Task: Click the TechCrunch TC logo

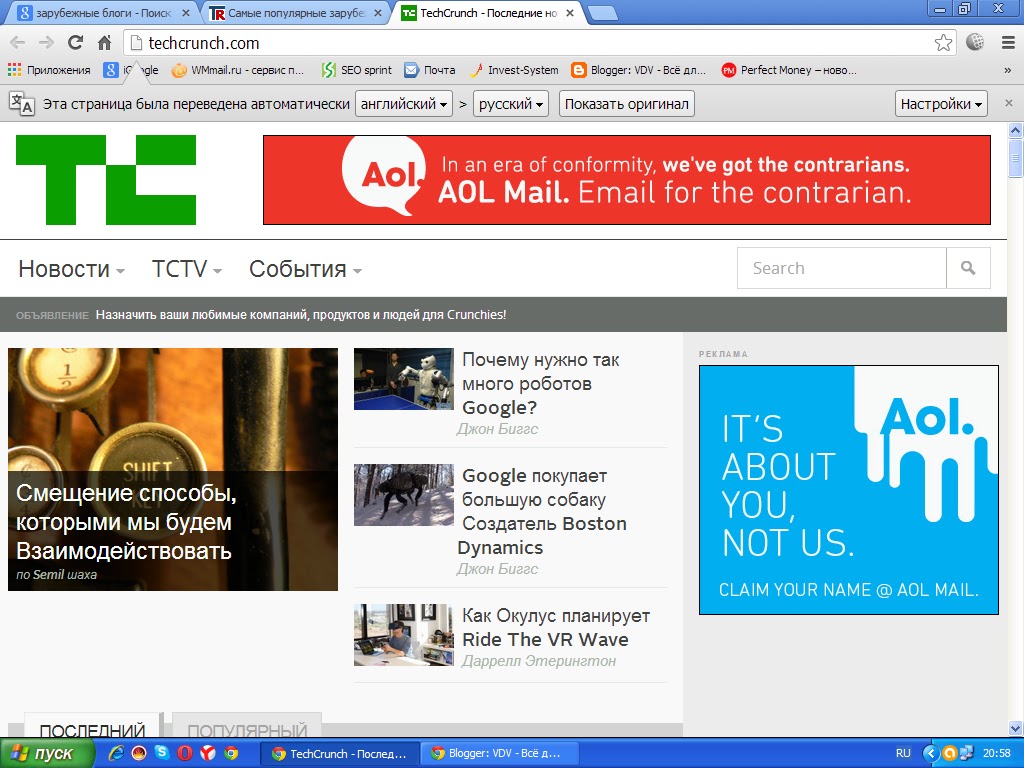Action: (106, 180)
